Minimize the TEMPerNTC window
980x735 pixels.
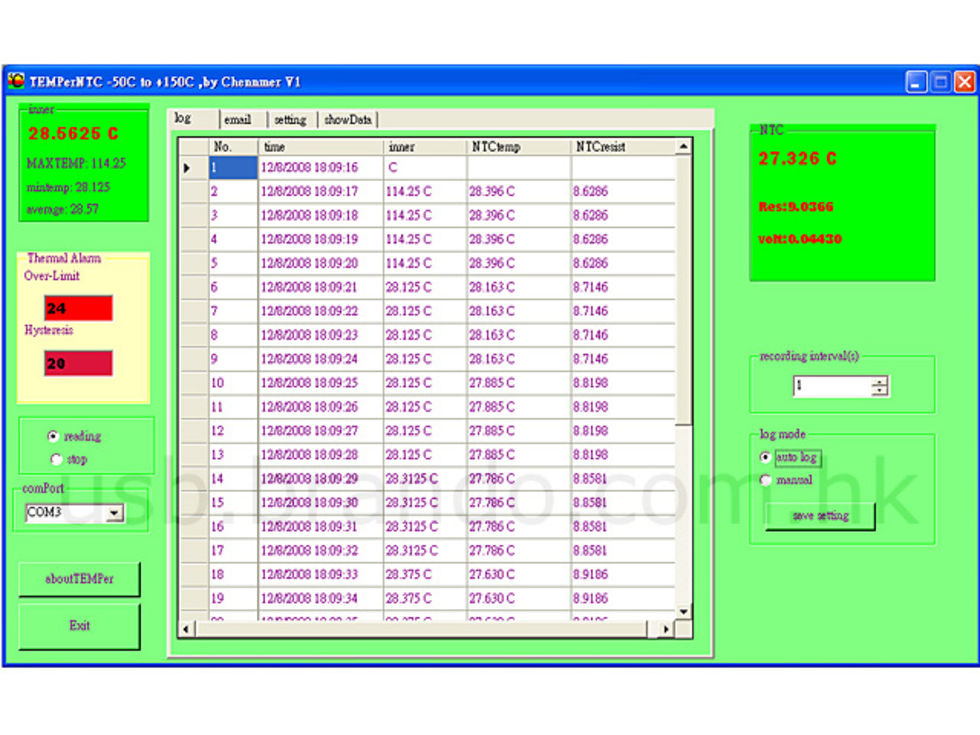click(916, 83)
